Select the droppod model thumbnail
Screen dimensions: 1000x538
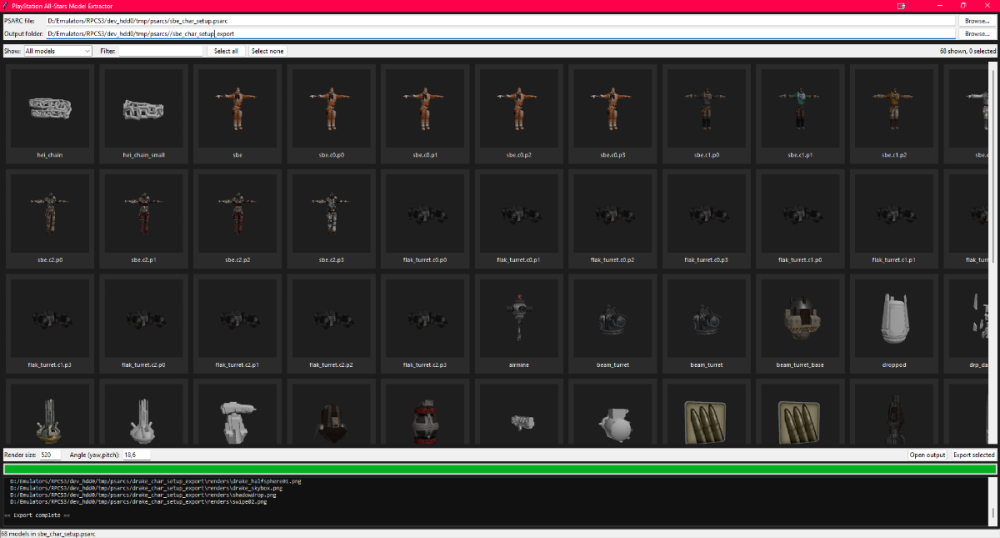(x=893, y=323)
